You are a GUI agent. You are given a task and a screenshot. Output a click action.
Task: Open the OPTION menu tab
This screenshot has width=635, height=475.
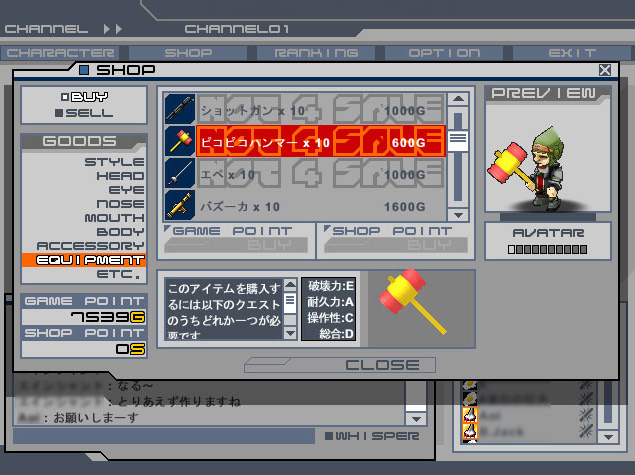pyautogui.click(x=444, y=53)
